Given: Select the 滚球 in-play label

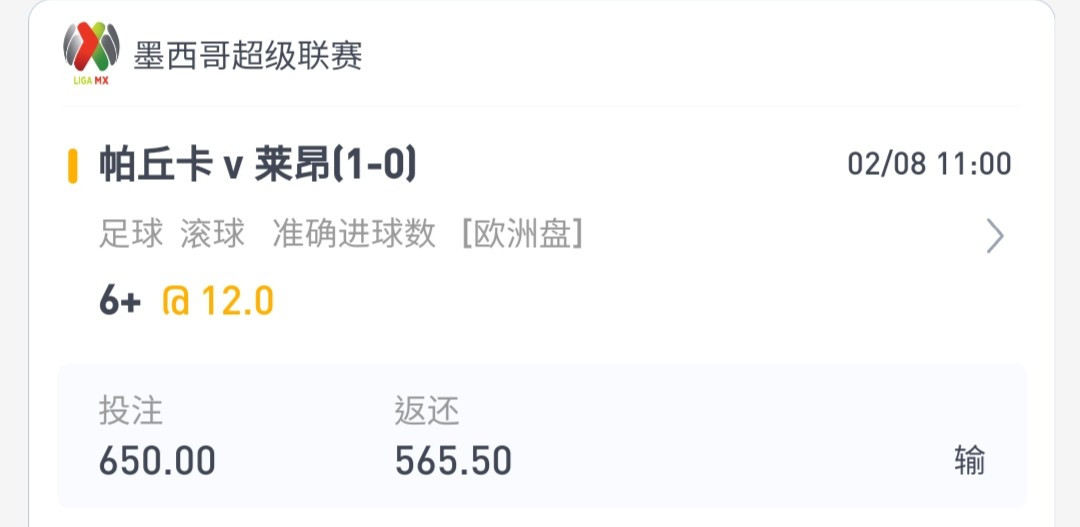Looking at the screenshot, I should (213, 234).
